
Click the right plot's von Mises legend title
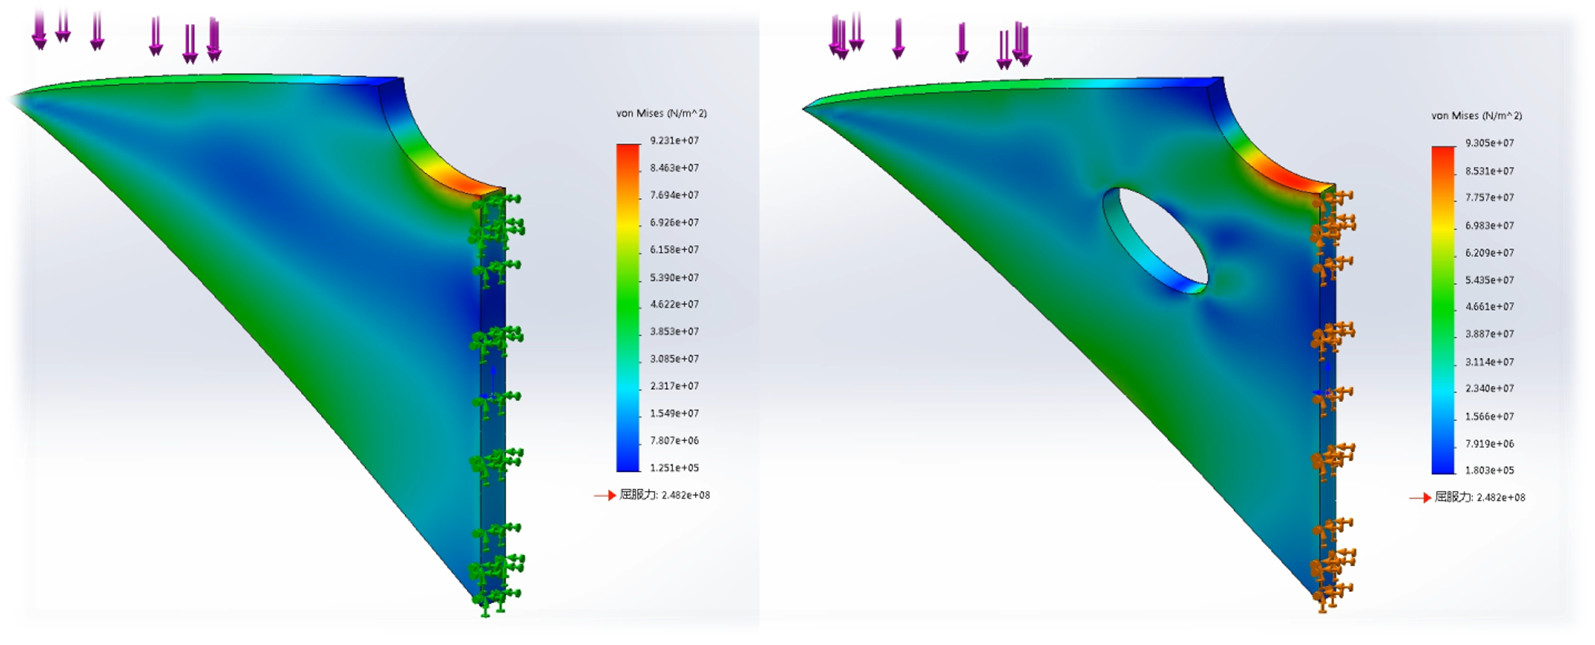(1476, 116)
